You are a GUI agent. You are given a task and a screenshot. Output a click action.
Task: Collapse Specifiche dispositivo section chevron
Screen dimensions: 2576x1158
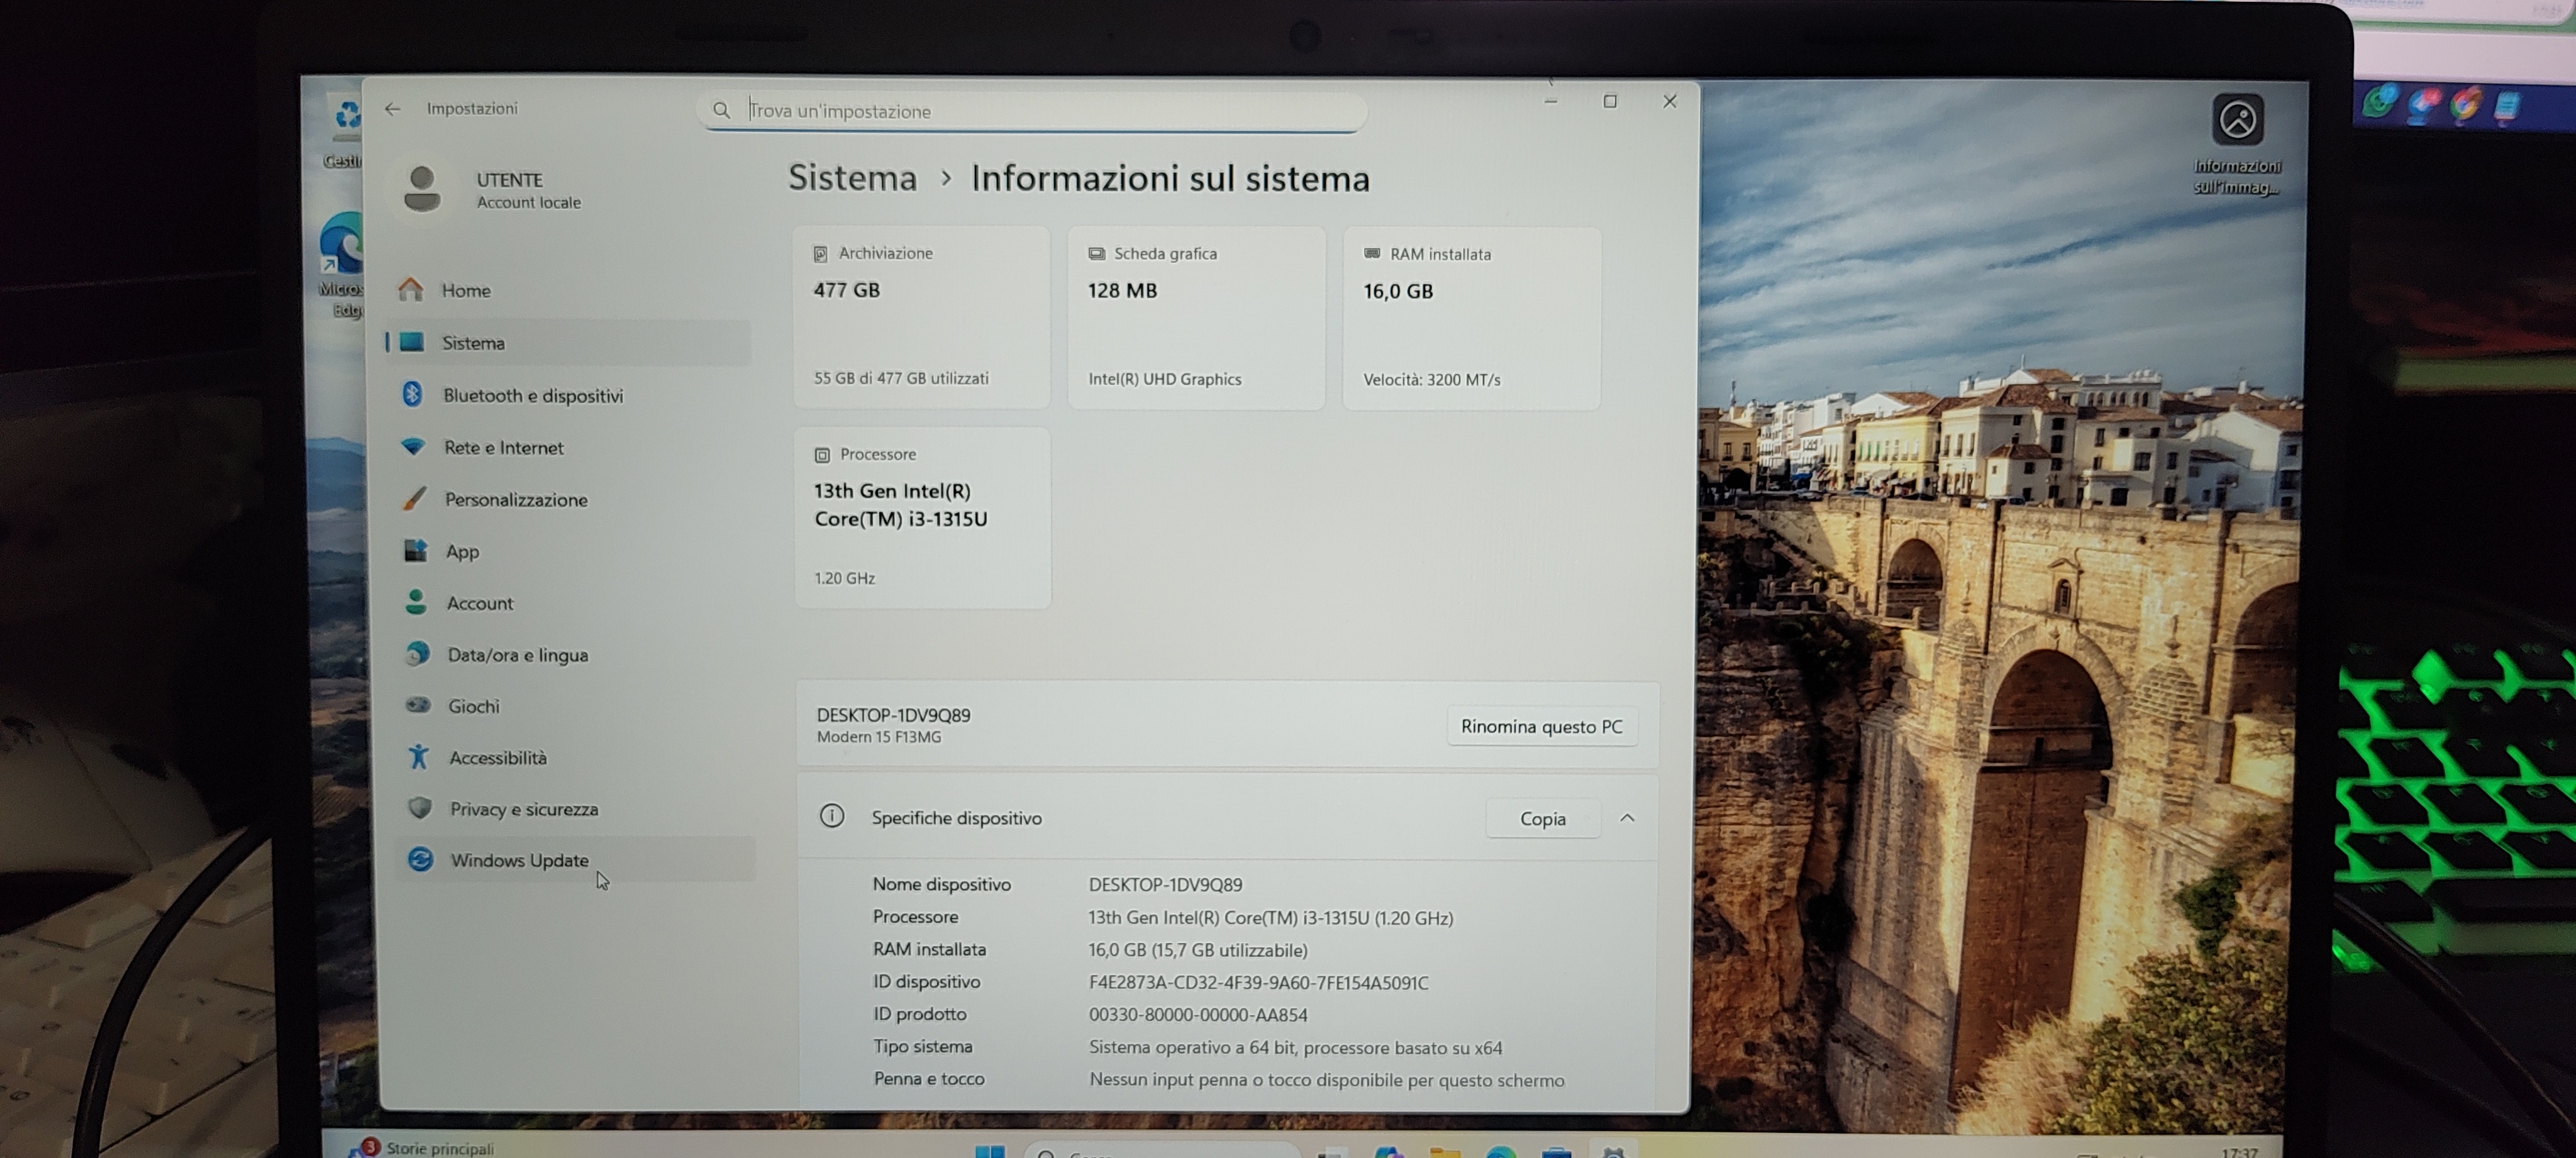pyautogui.click(x=1627, y=818)
